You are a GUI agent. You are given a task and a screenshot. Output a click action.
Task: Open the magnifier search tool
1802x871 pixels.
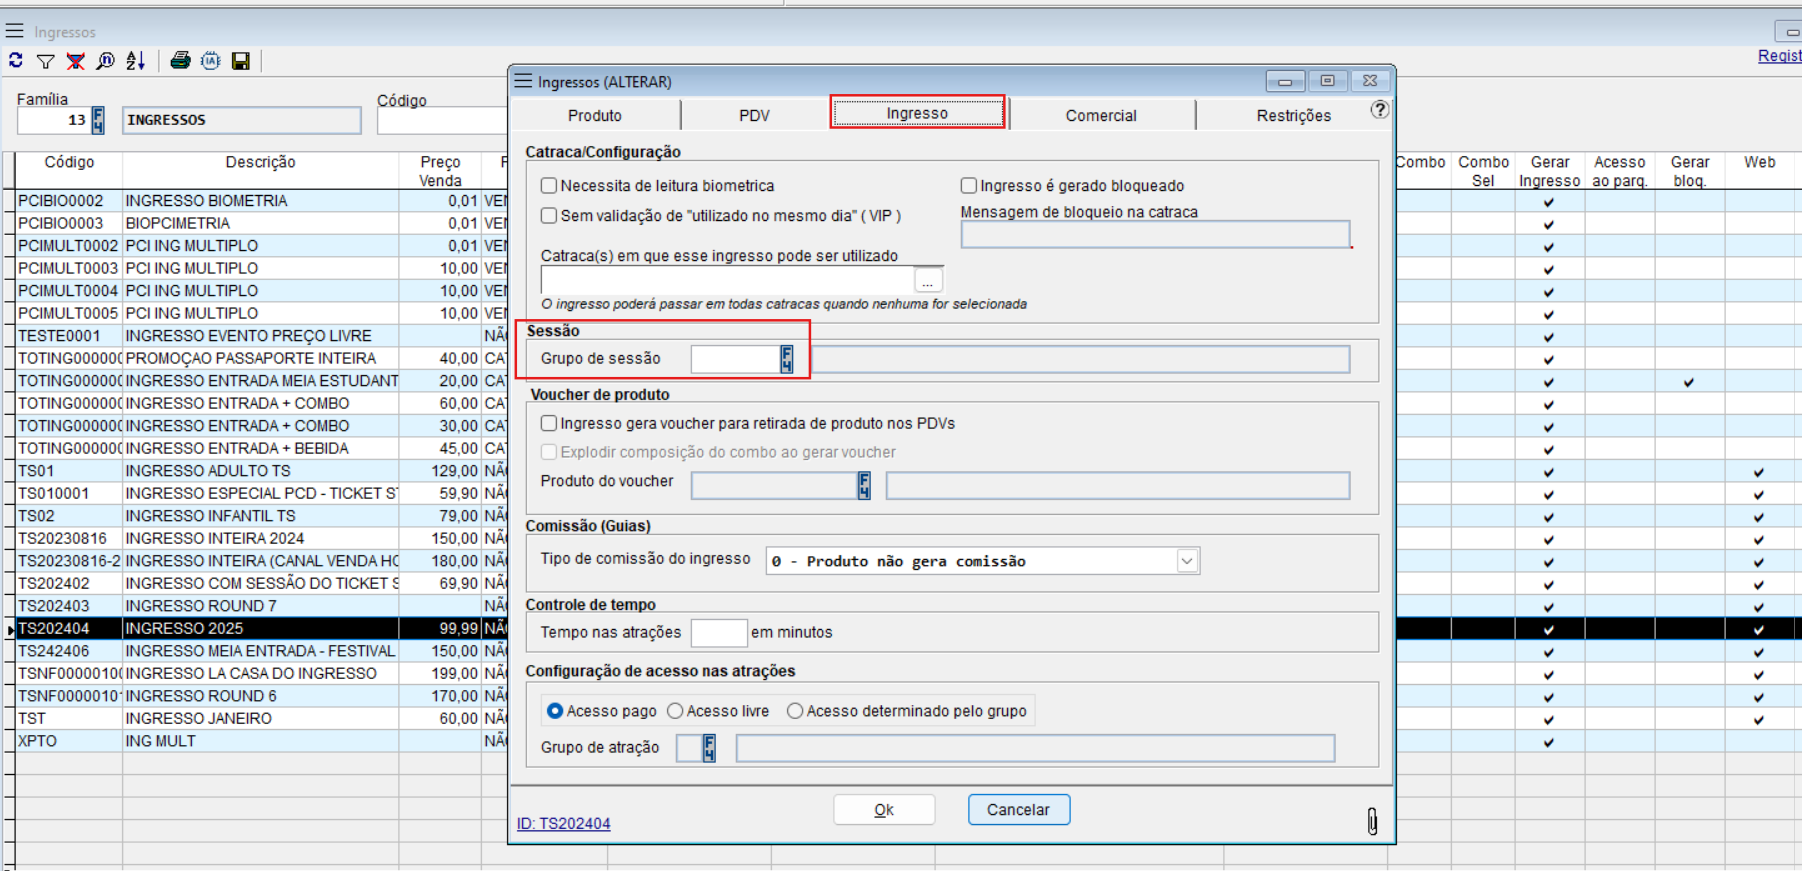pyautogui.click(x=105, y=61)
